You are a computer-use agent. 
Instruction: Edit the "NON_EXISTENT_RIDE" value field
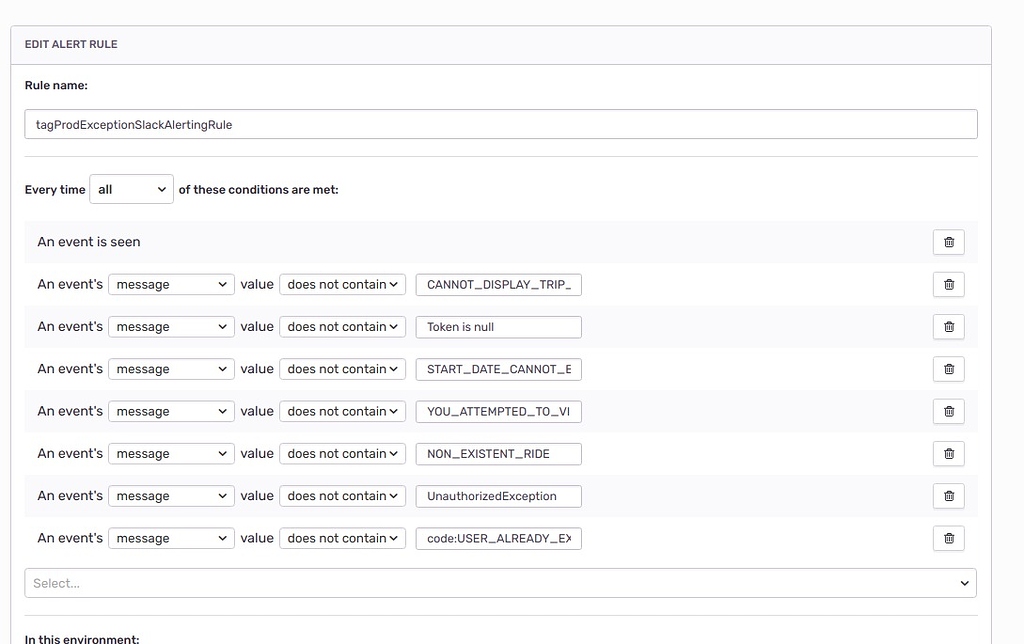click(x=498, y=453)
